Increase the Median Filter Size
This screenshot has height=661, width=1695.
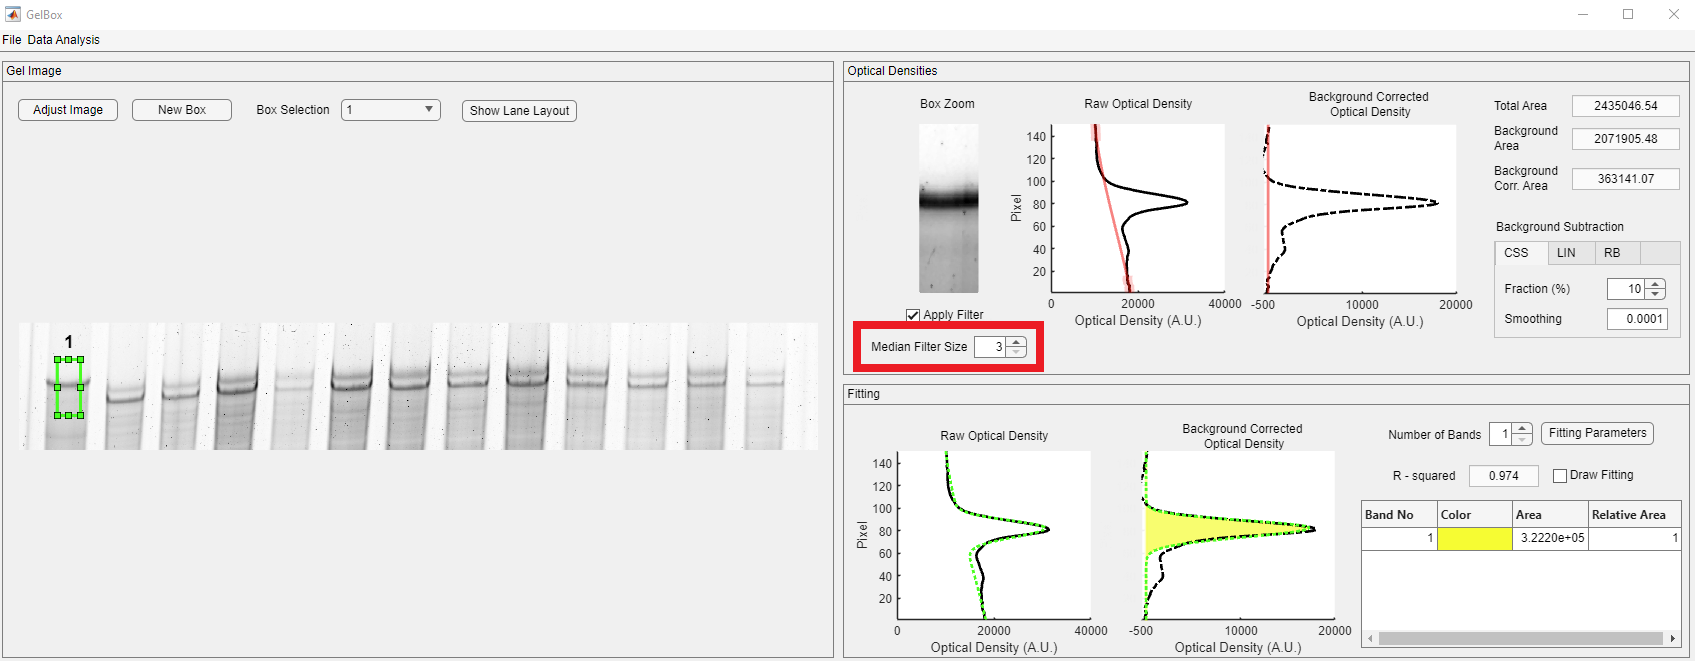point(1017,342)
